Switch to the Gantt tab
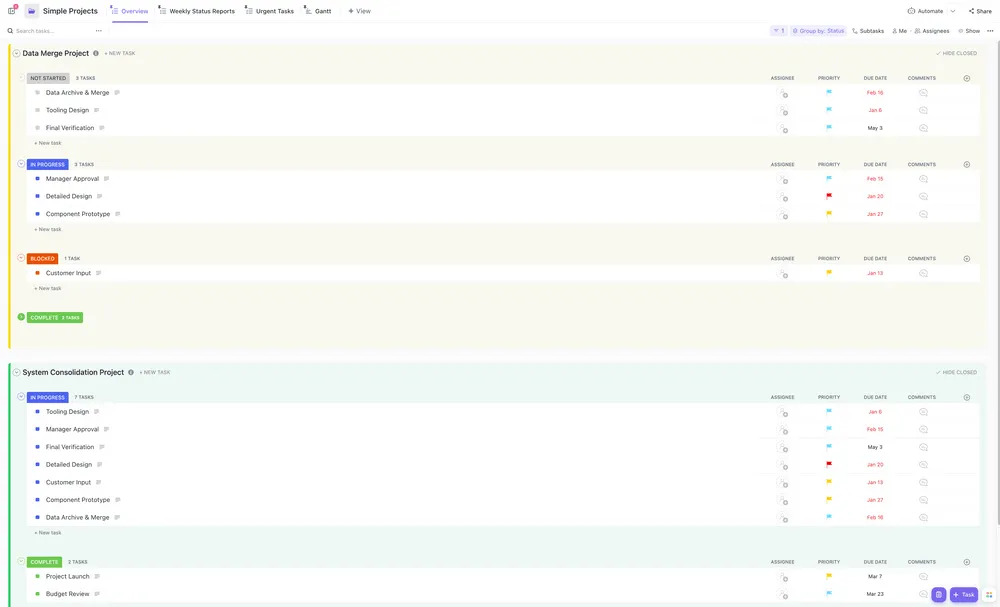The height and width of the screenshot is (607, 1000). pyautogui.click(x=318, y=11)
